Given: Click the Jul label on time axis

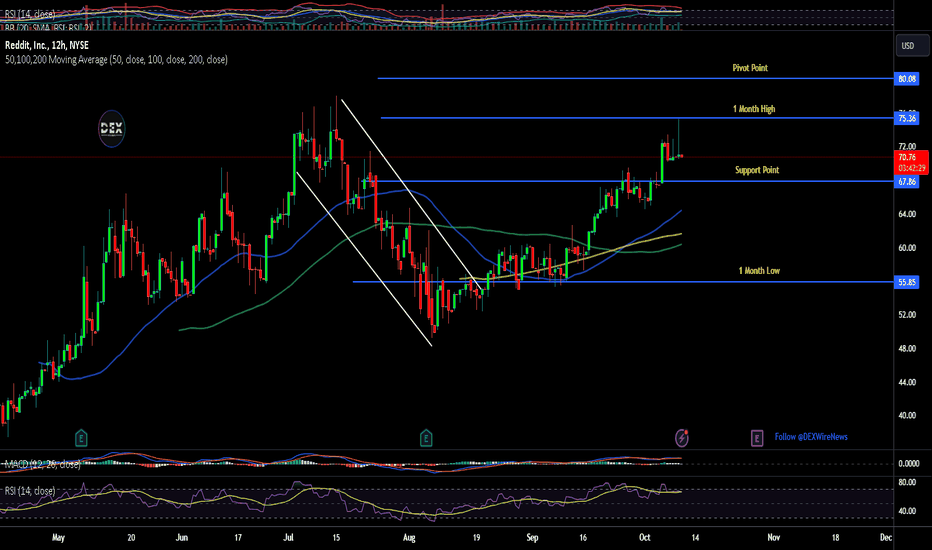Looking at the screenshot, I should click(x=288, y=538).
